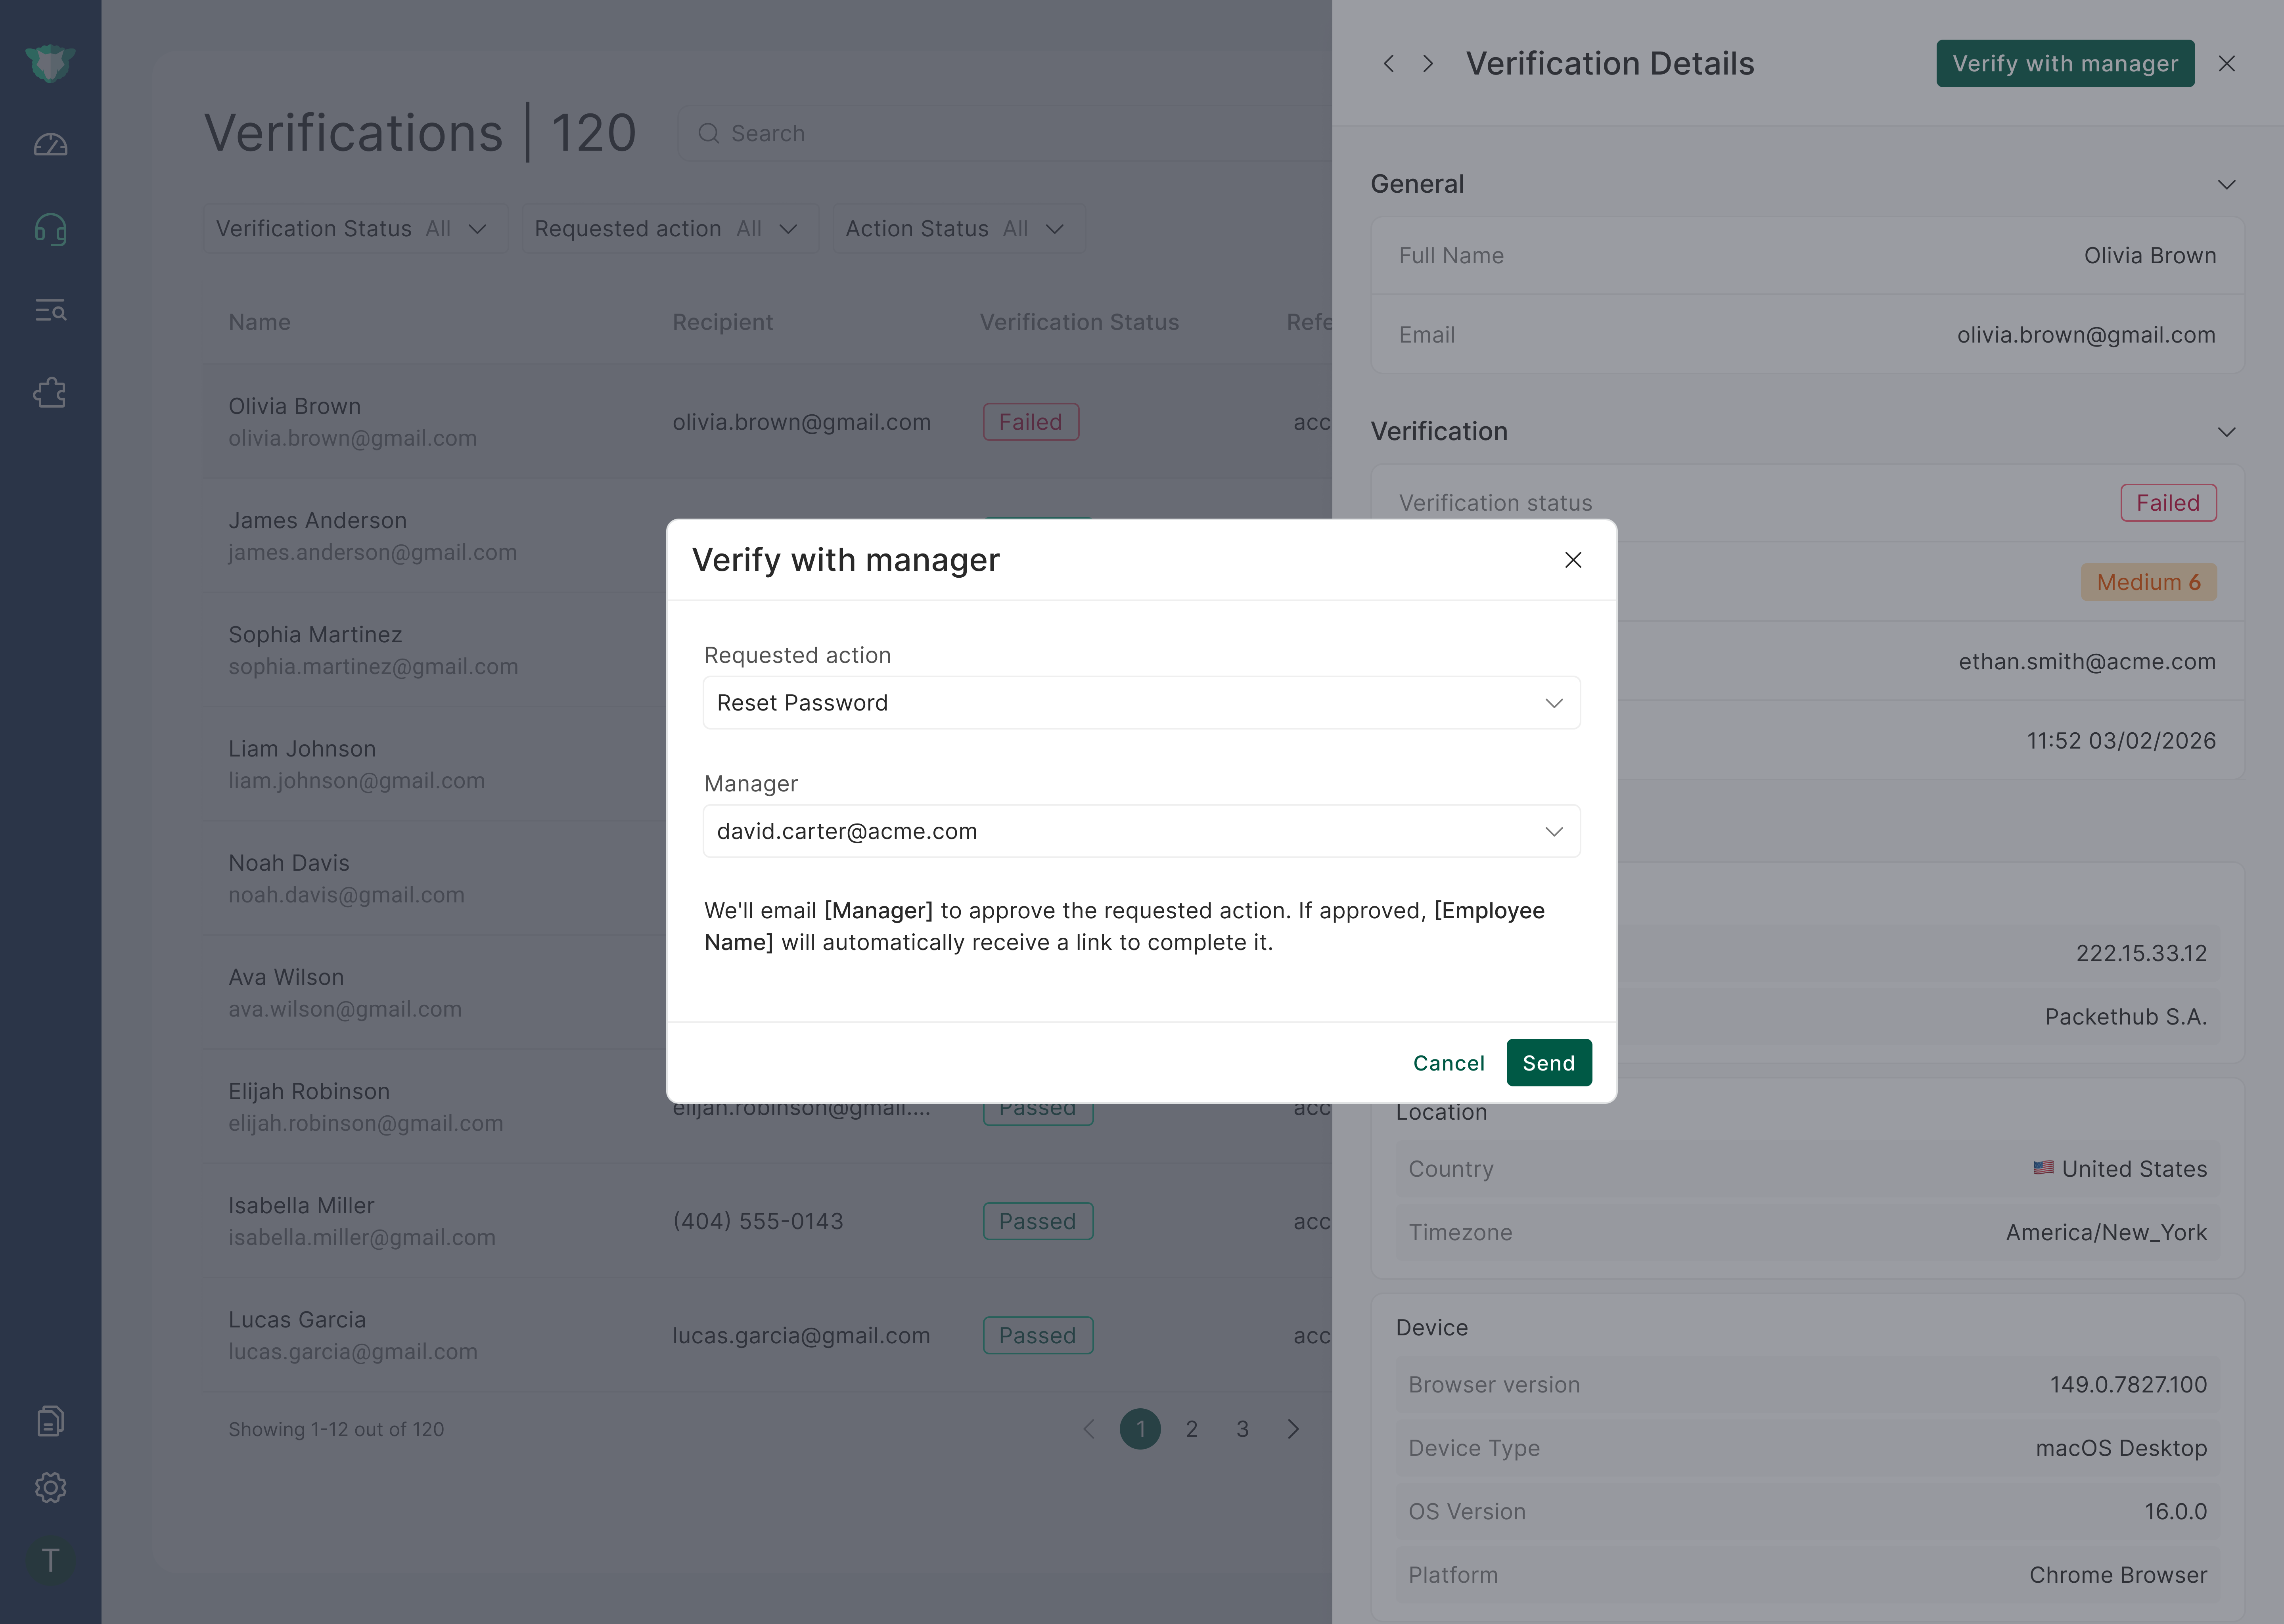Click olivia.brown@gmail.com in General section
Viewport: 2284px width, 1624px height.
pyautogui.click(x=2086, y=335)
